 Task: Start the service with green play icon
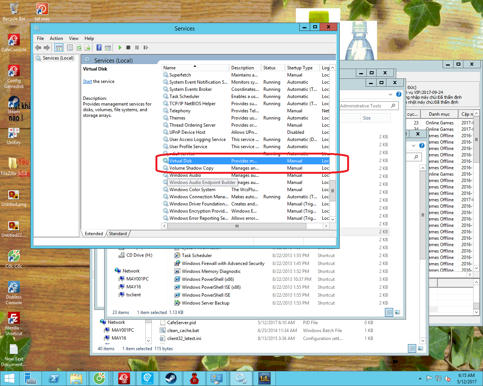[x=120, y=48]
